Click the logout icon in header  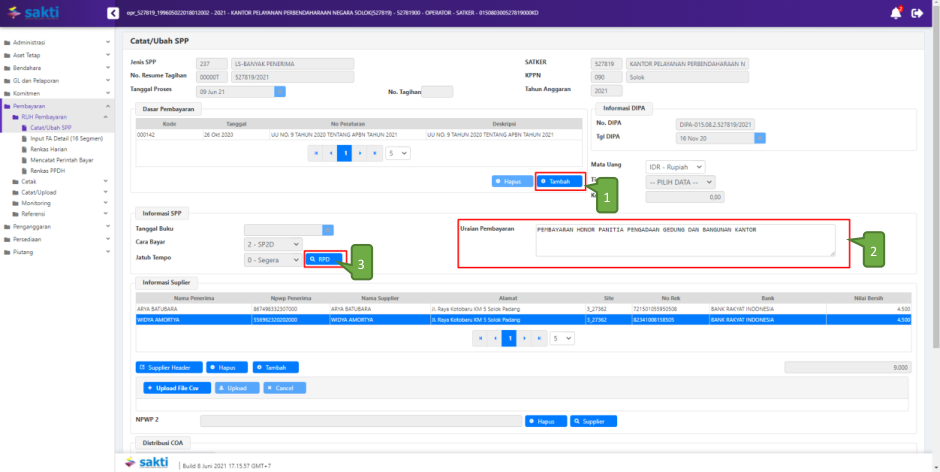[918, 13]
